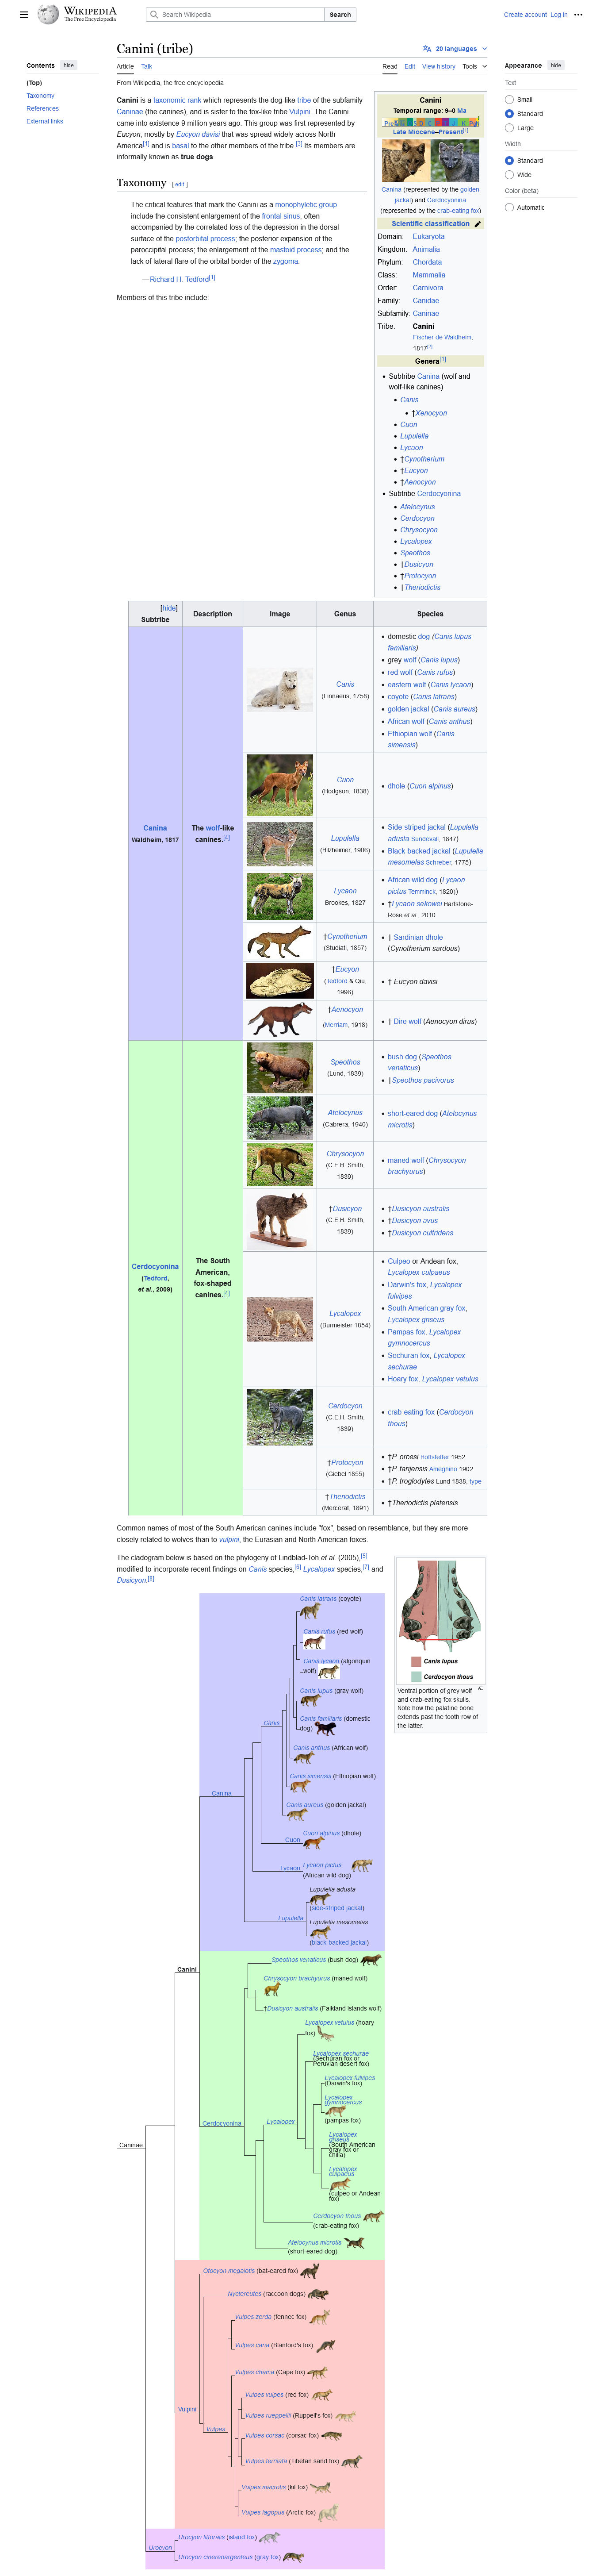Click the pencil edit icon in Scientific classification
The width and height of the screenshot is (604, 2576).
coord(477,224)
